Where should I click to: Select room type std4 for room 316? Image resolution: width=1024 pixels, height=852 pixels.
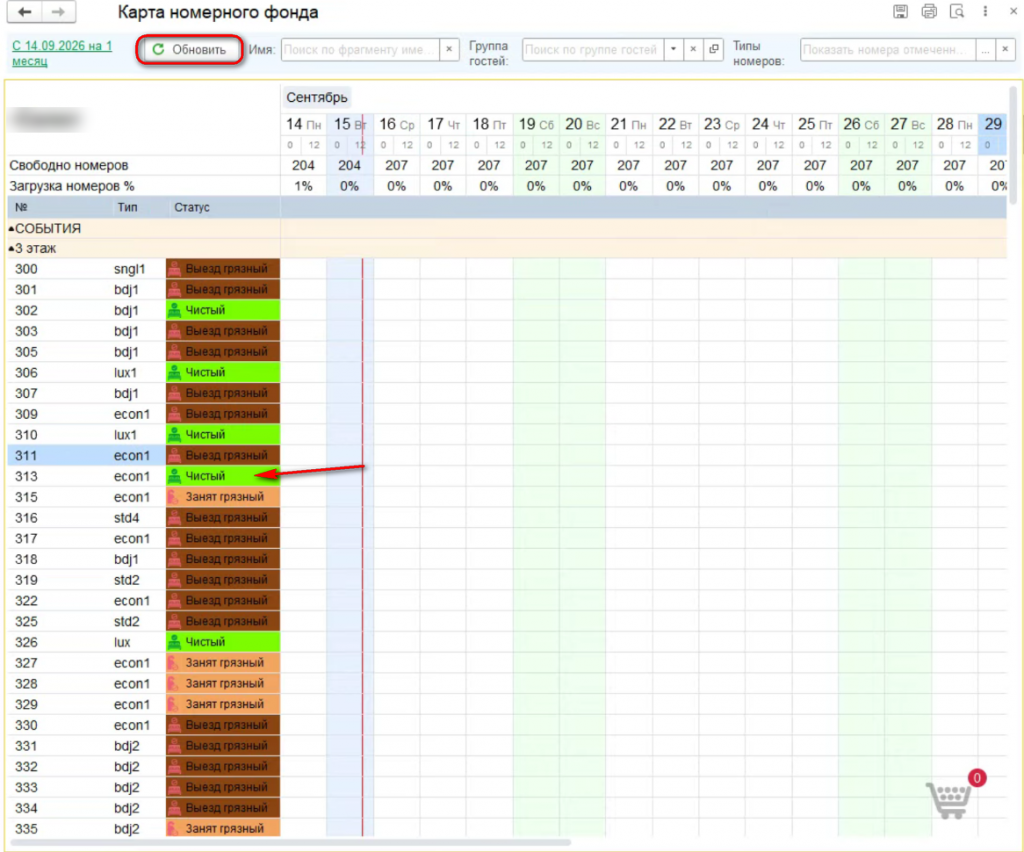[127, 518]
